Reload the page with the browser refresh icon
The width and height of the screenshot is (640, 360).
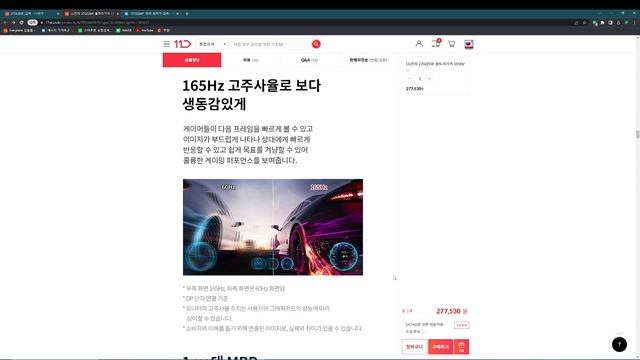pyautogui.click(x=22, y=23)
